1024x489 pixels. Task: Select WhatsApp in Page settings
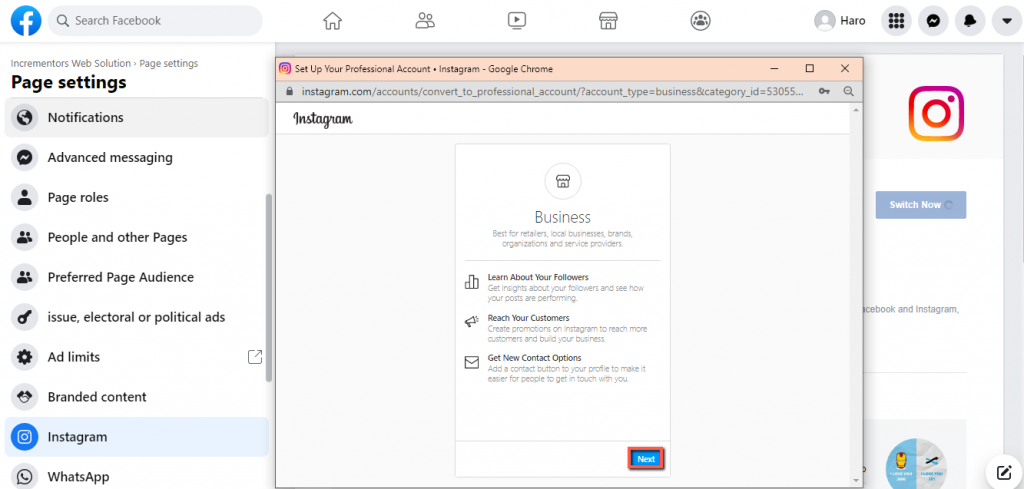[136, 476]
